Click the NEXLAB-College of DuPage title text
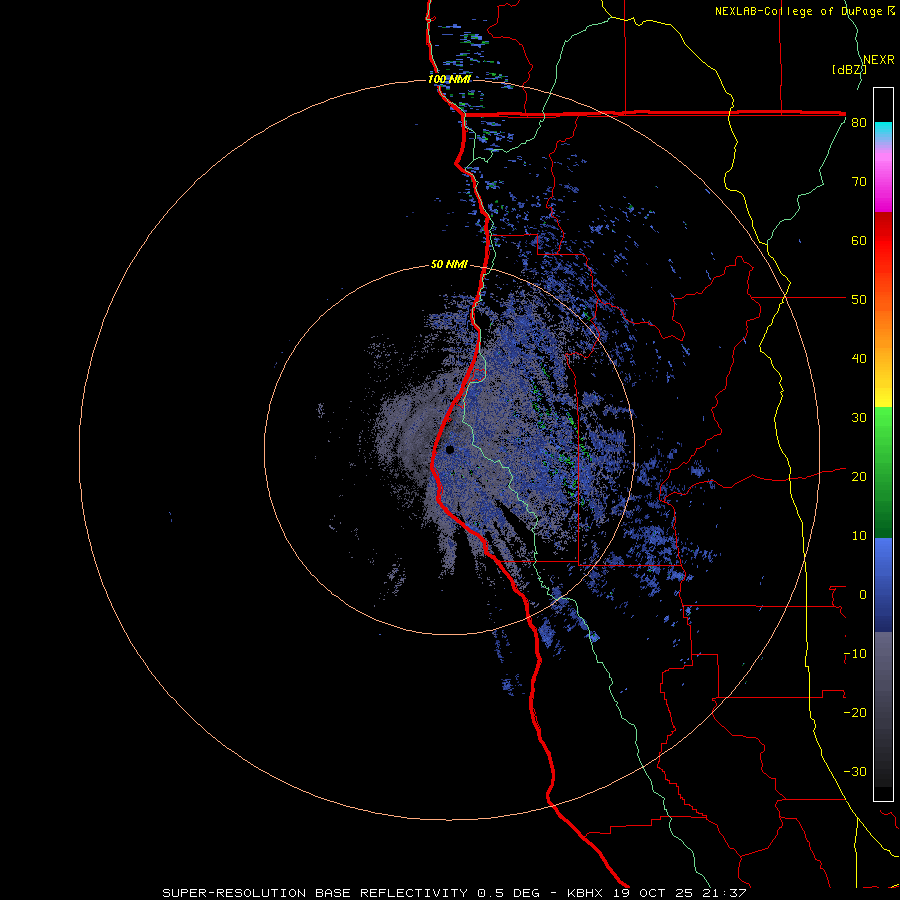Viewport: 900px width, 900px height. (x=799, y=11)
